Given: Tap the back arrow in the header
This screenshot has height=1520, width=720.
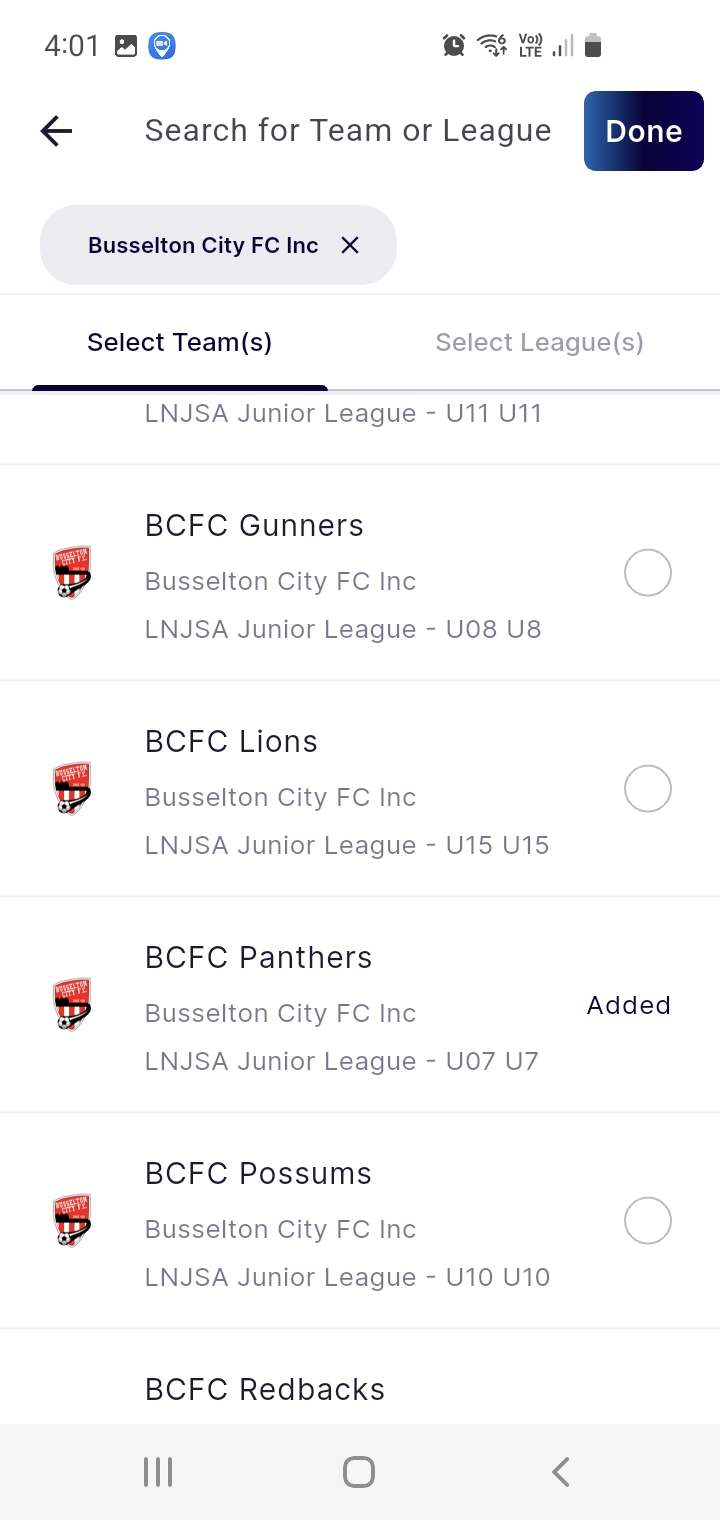Looking at the screenshot, I should pos(56,131).
